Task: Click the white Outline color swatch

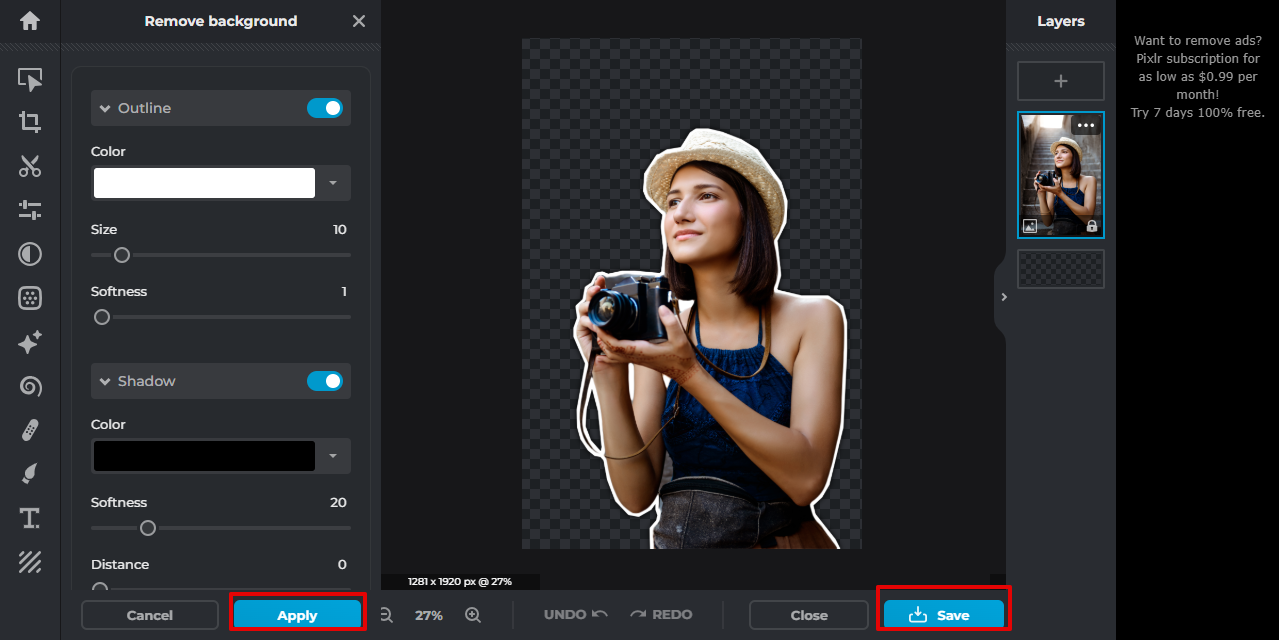Action: [x=204, y=183]
